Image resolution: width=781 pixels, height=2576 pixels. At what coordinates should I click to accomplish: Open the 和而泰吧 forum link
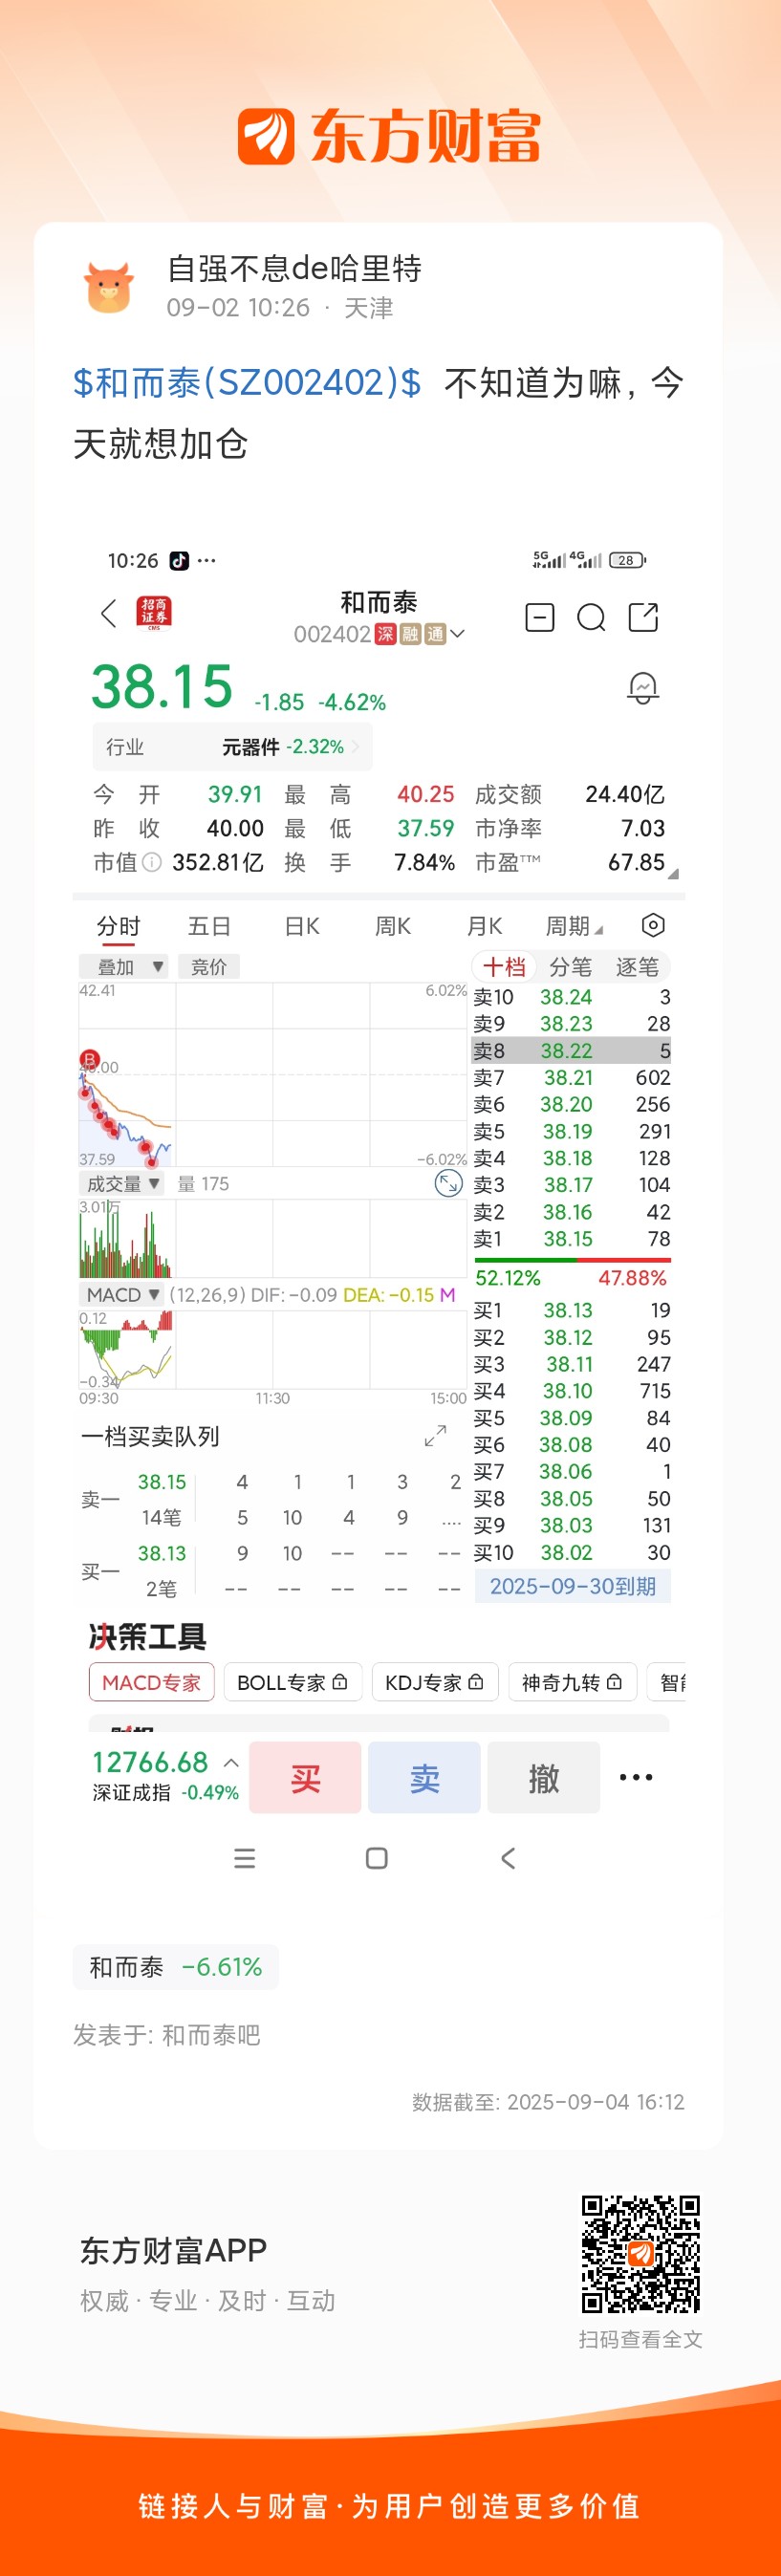(x=211, y=2035)
